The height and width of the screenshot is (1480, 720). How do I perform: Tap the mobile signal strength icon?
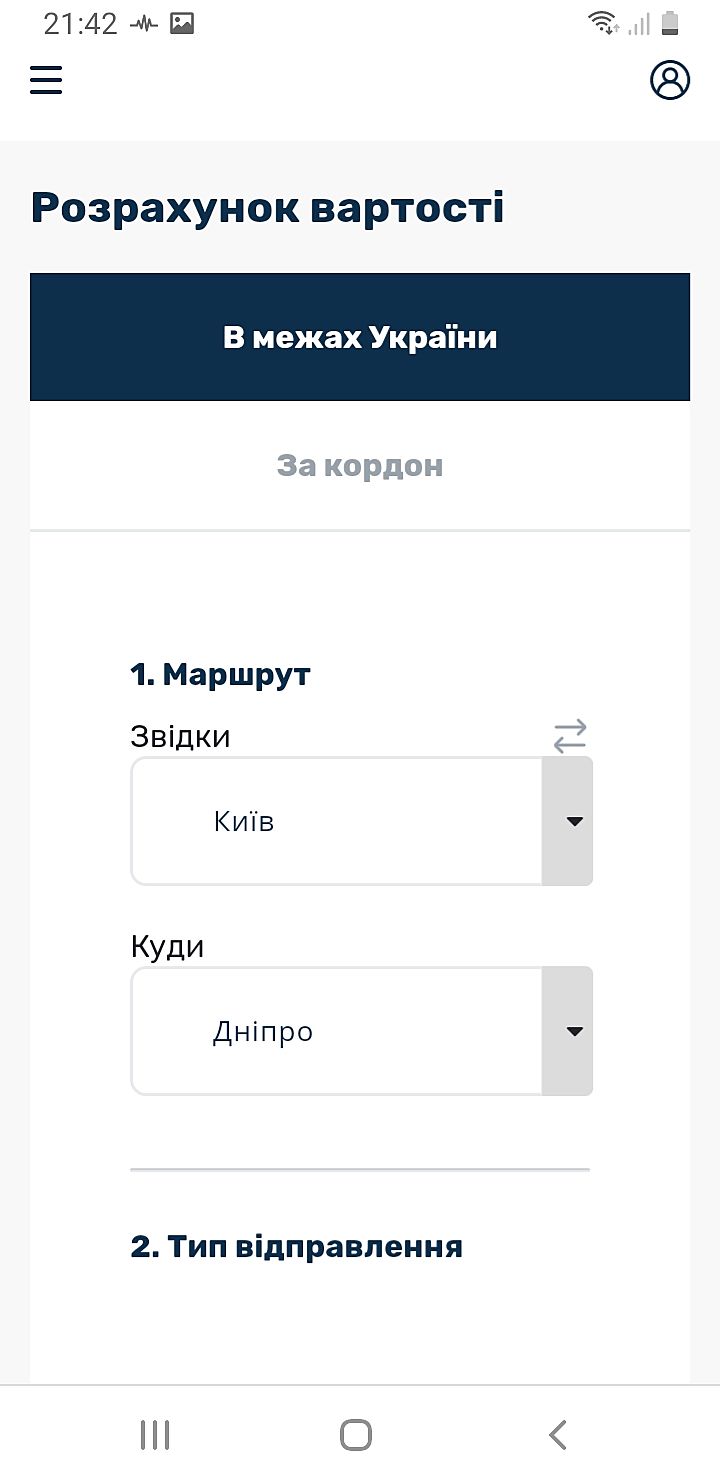(x=639, y=23)
